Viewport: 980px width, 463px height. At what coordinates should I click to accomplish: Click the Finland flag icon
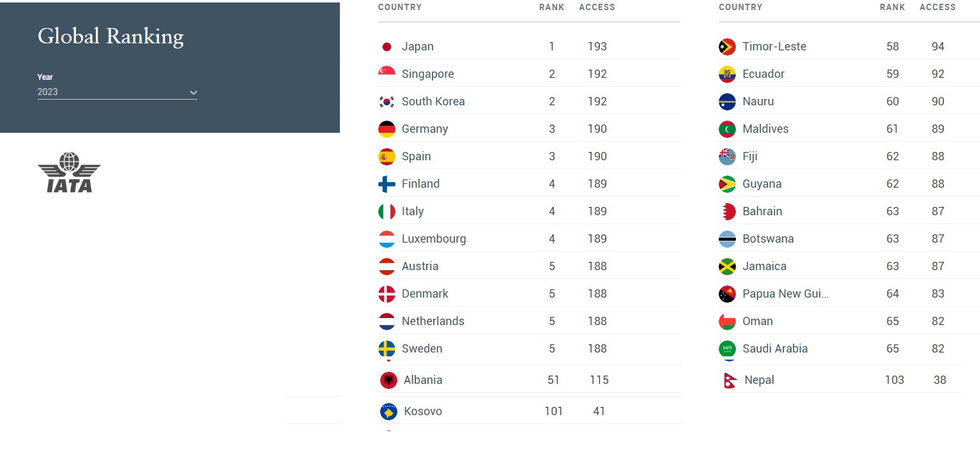tap(387, 184)
